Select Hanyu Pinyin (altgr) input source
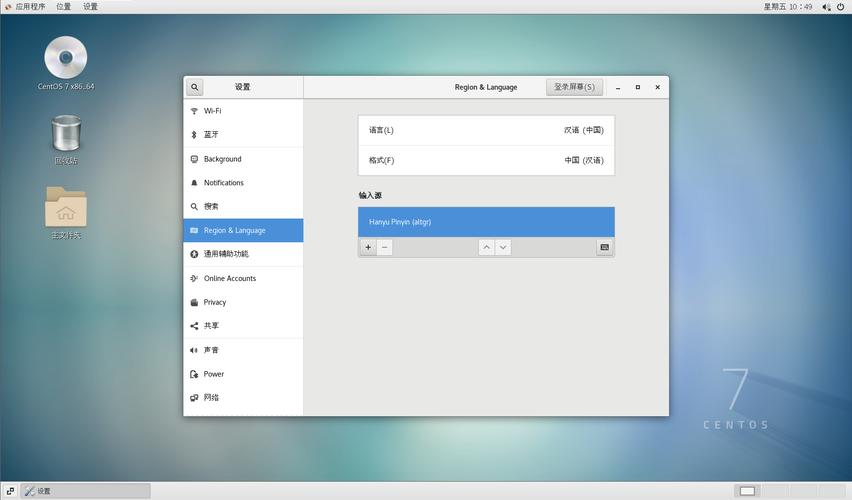This screenshot has height=500, width=852. (486, 222)
